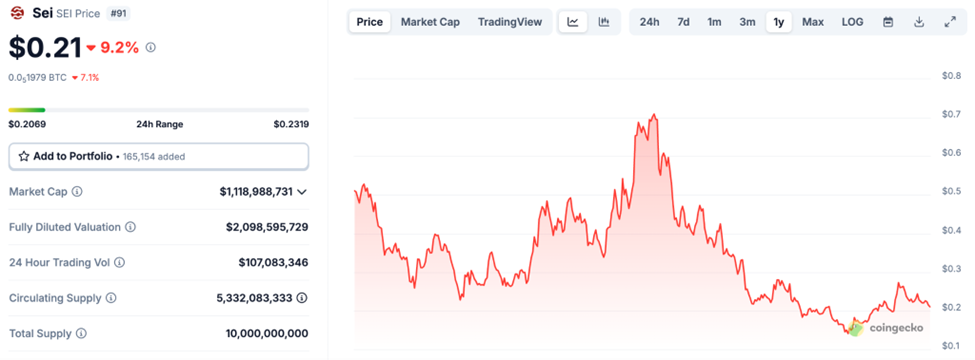Switch to candlestick chart icon
The image size is (975, 360).
[x=604, y=22]
